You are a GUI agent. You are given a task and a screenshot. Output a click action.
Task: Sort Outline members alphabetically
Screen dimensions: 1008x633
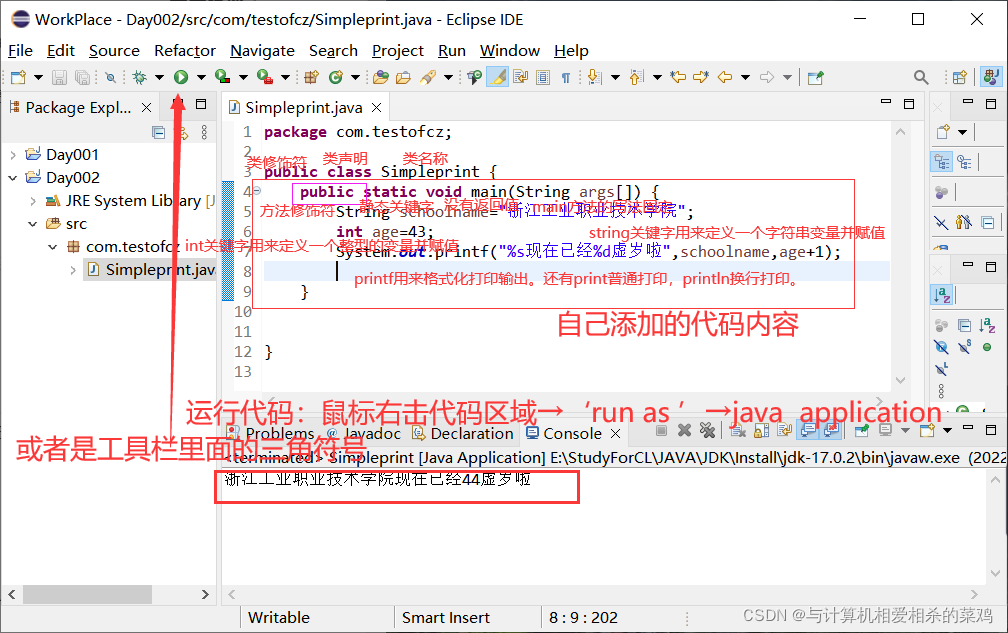944,294
